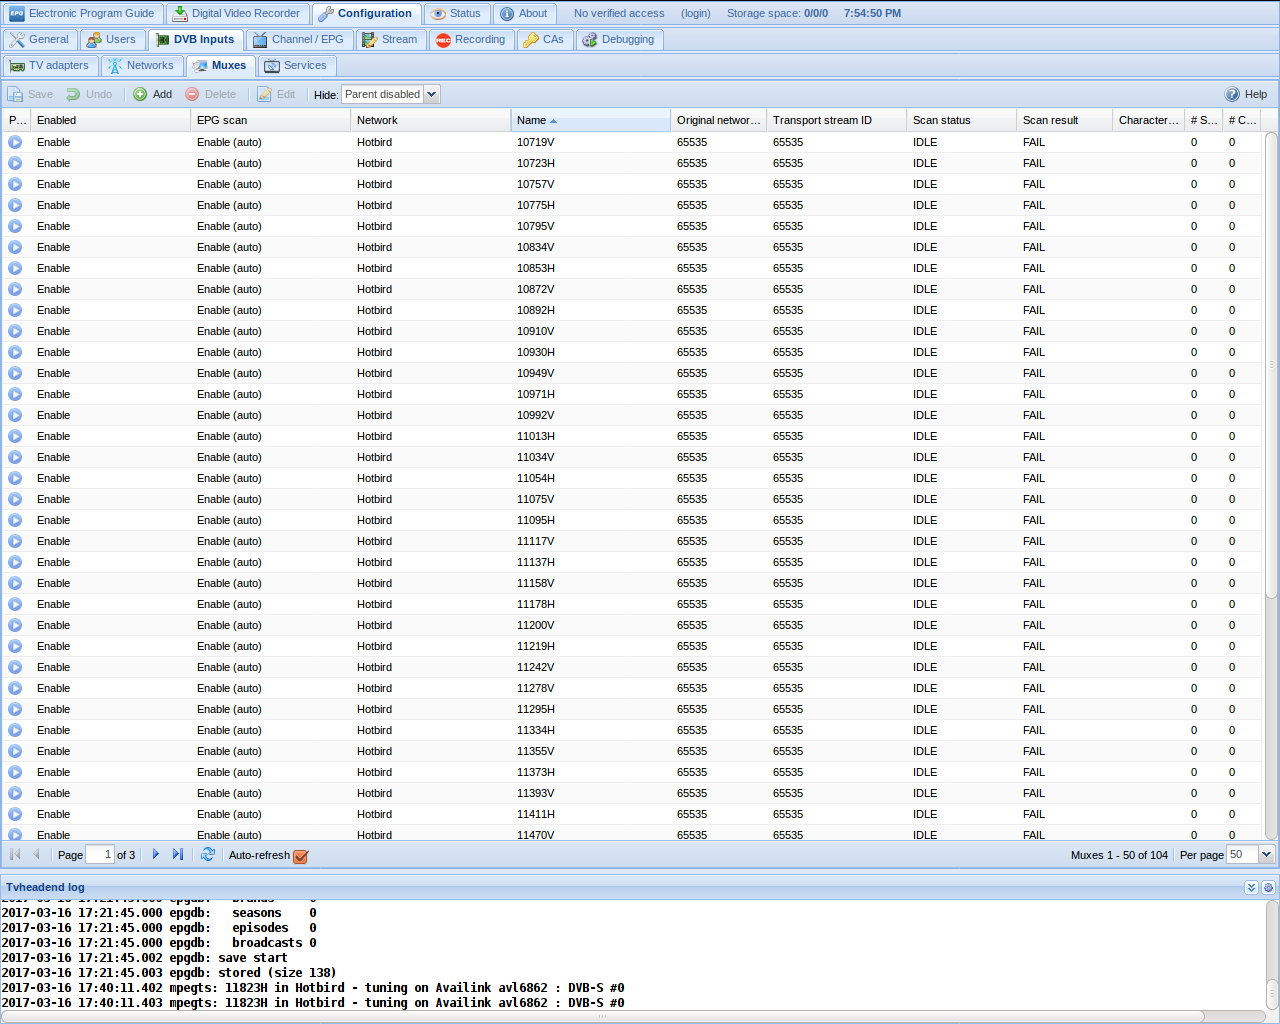Toggle the Auto-refresh checkbox
This screenshot has height=1024, width=1280.
pos(301,856)
